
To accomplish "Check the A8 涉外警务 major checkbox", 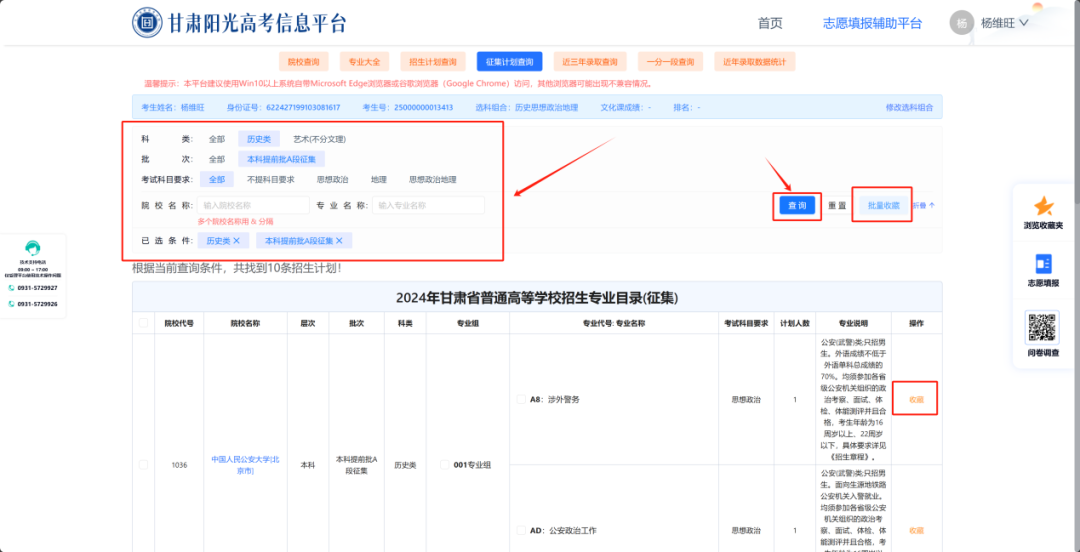I will click(521, 399).
